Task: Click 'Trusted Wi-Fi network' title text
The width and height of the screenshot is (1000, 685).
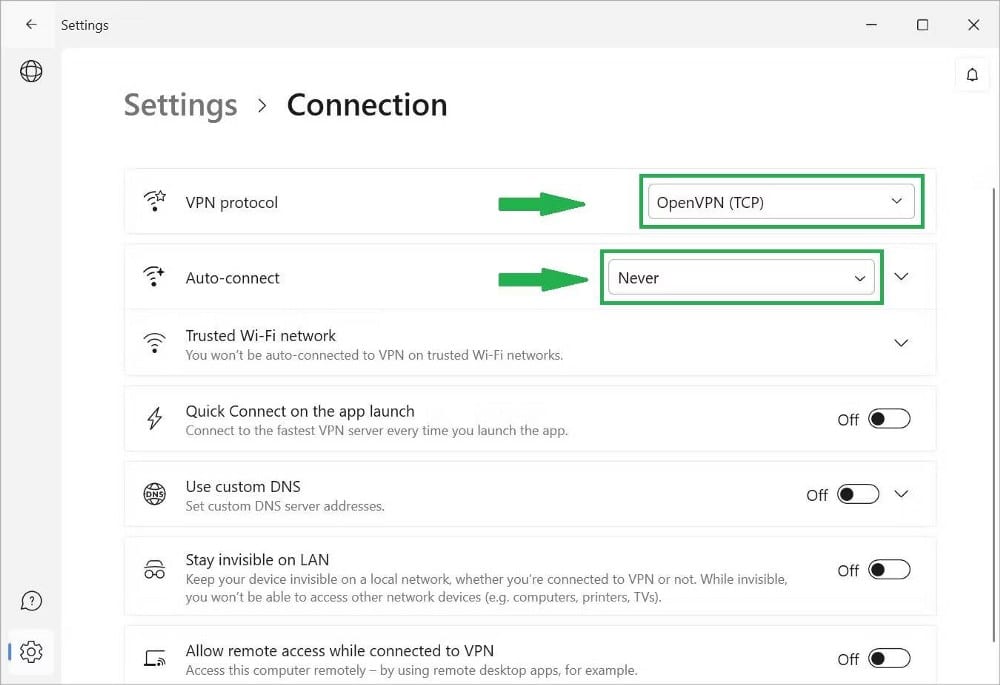Action: click(x=260, y=335)
